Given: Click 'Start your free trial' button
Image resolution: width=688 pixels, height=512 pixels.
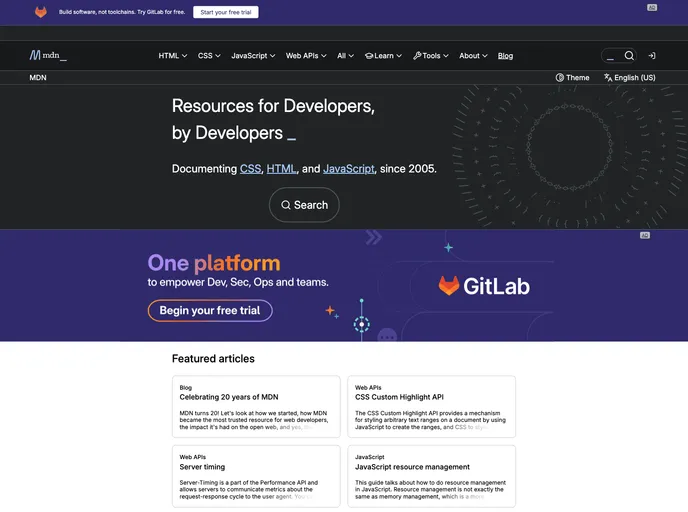Looking at the screenshot, I should [226, 12].
